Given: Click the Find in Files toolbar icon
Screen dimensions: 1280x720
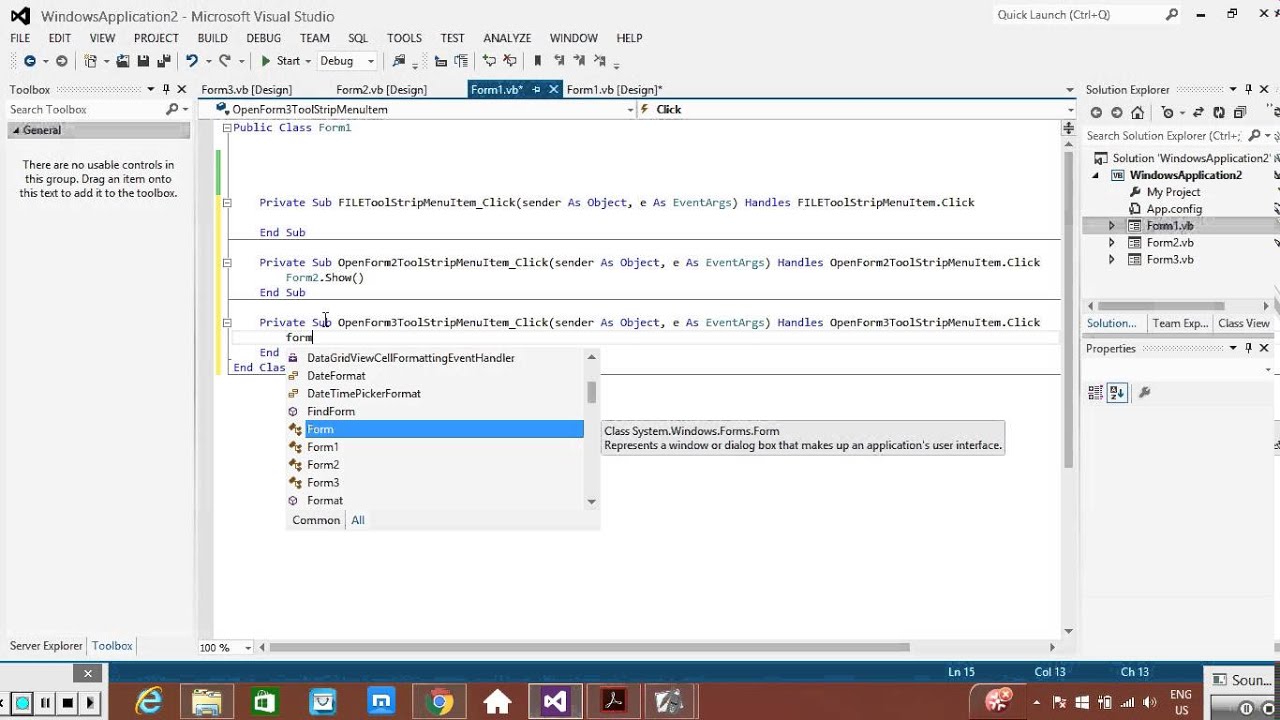Looking at the screenshot, I should (x=399, y=61).
